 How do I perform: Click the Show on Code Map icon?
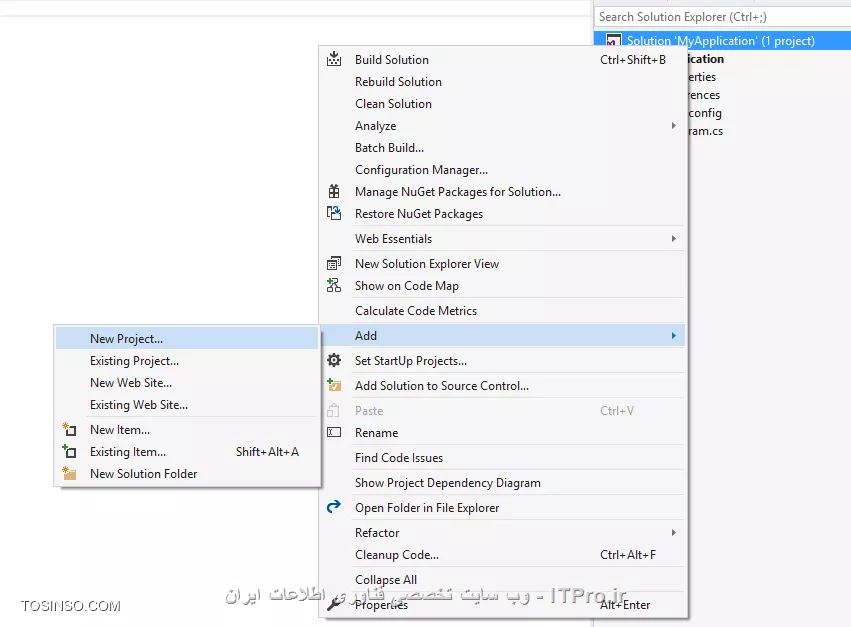click(334, 286)
